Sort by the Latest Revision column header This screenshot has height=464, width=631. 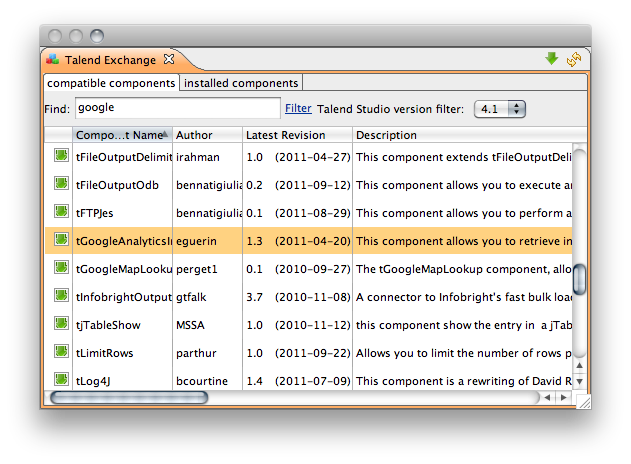click(297, 135)
